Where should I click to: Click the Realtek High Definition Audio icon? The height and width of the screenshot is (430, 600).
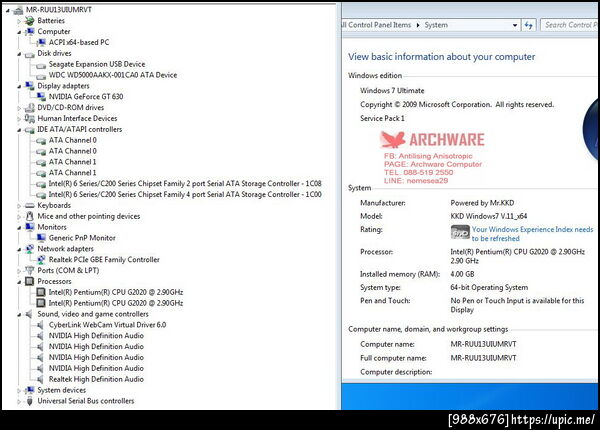(40, 379)
